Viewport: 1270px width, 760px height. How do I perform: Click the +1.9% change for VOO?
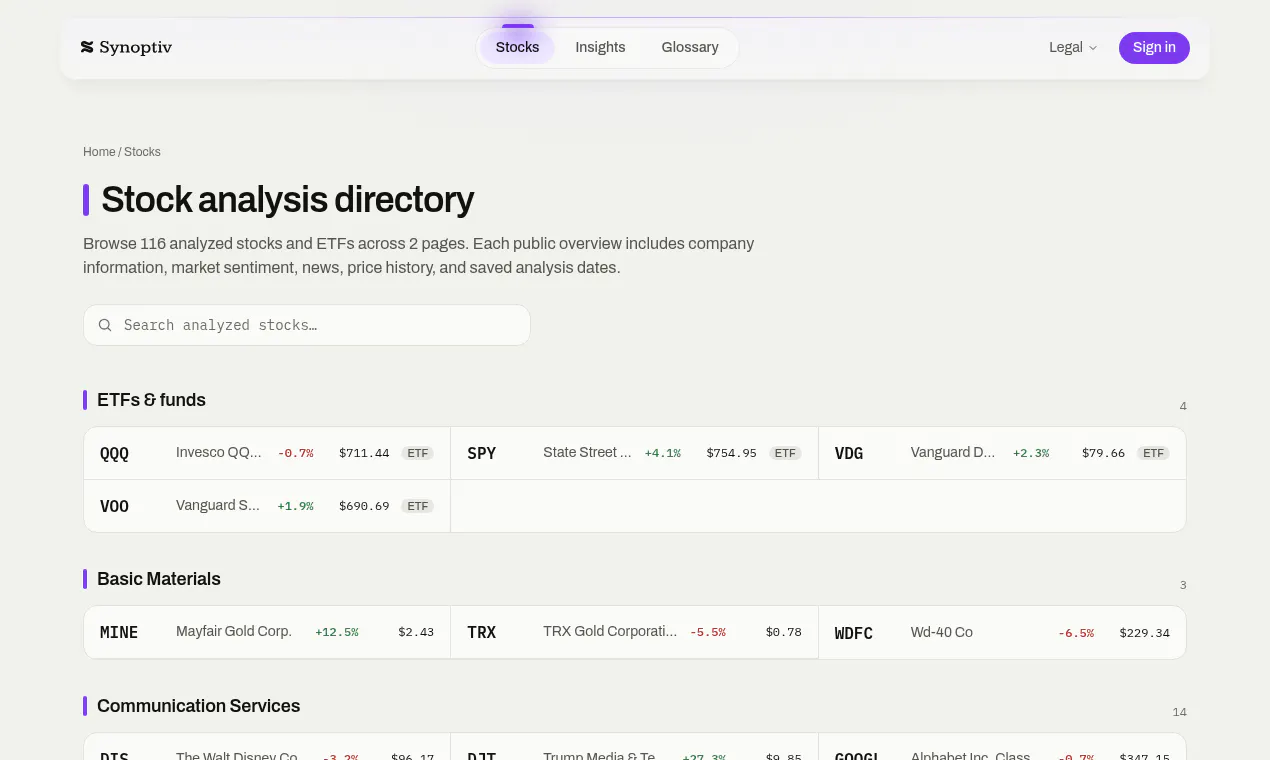coord(295,506)
